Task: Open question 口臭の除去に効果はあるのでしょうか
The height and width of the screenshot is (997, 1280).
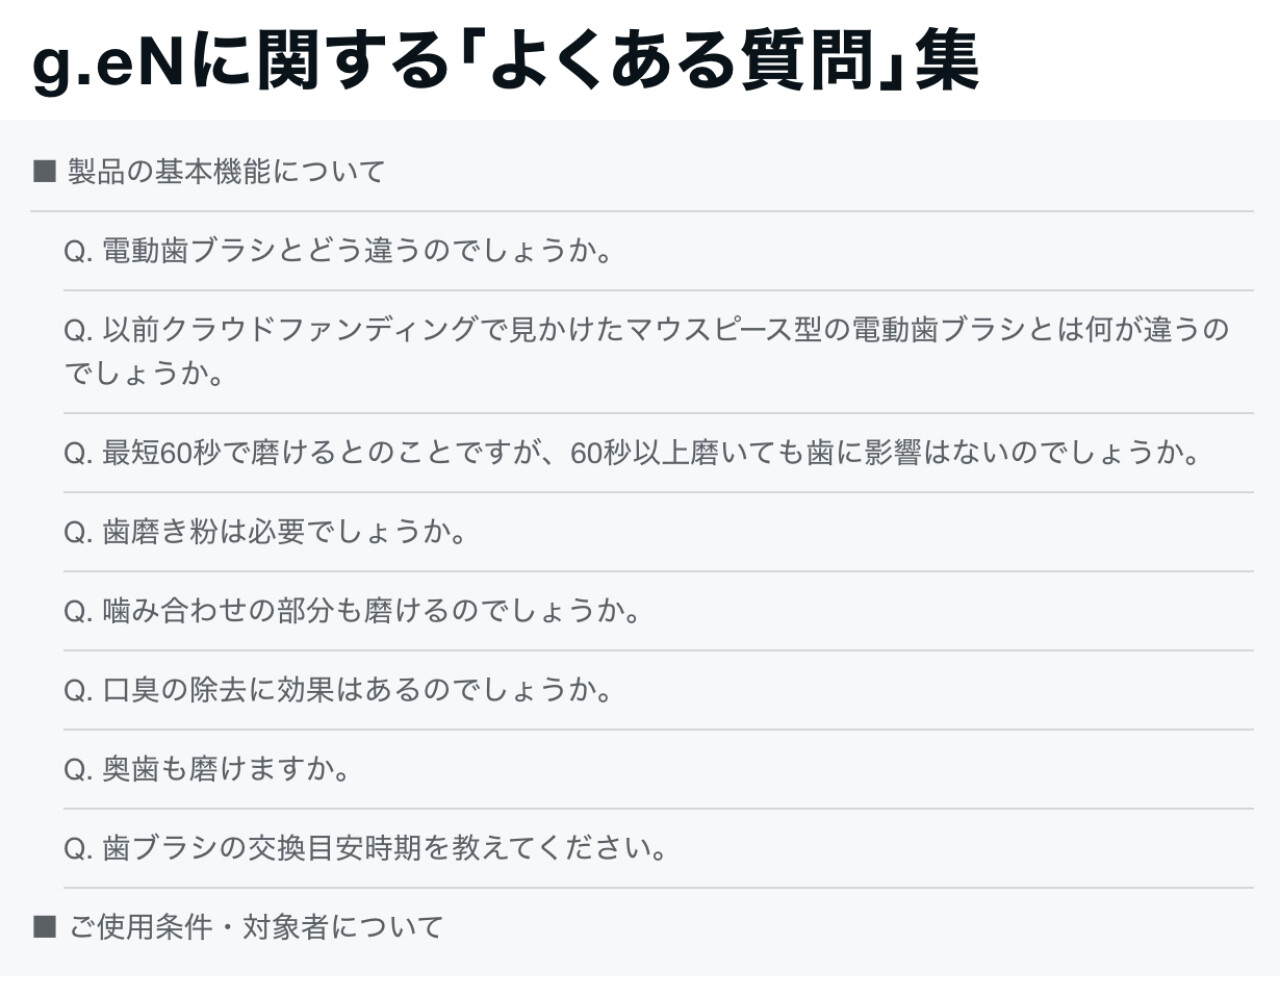Action: click(x=358, y=690)
